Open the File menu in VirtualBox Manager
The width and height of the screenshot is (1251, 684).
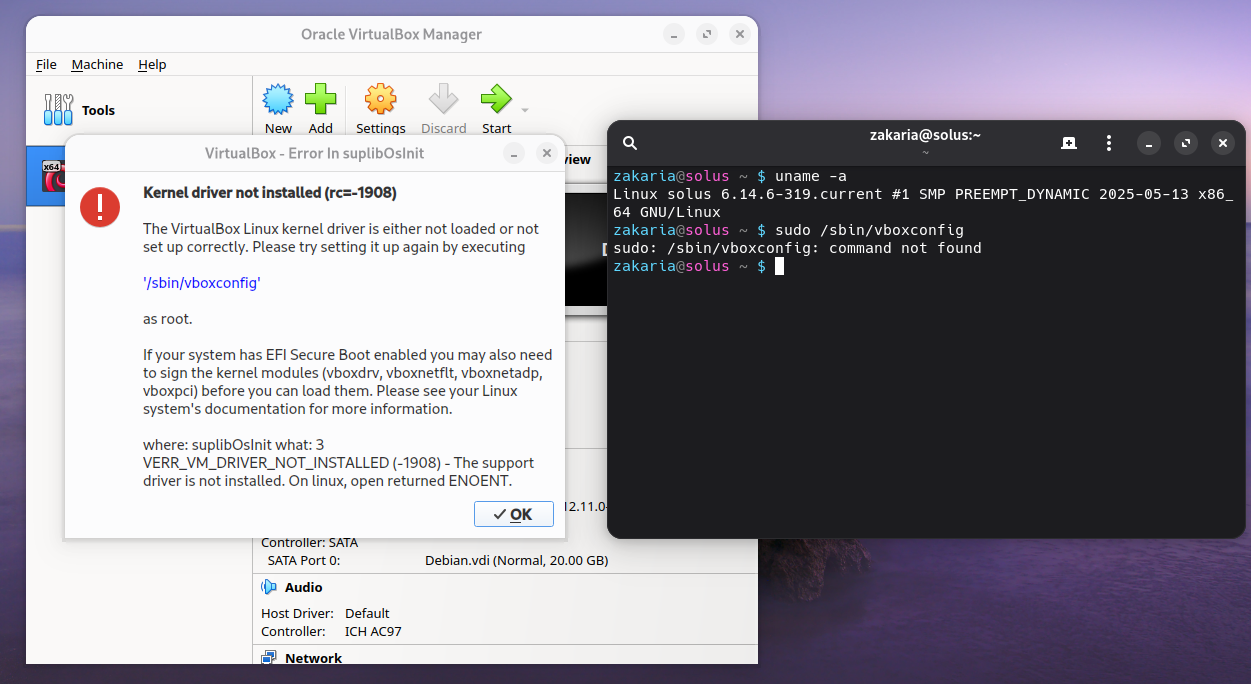46,64
